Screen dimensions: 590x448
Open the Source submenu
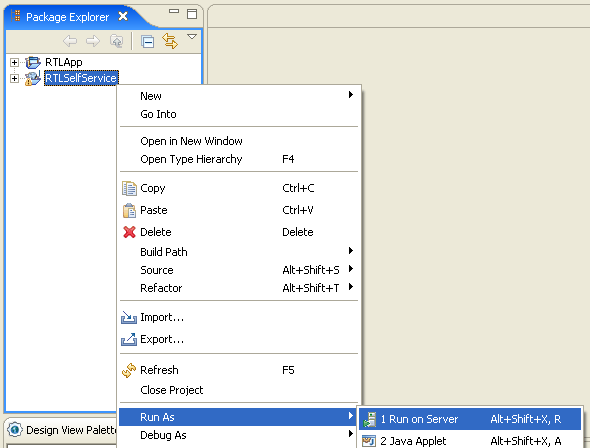238,270
